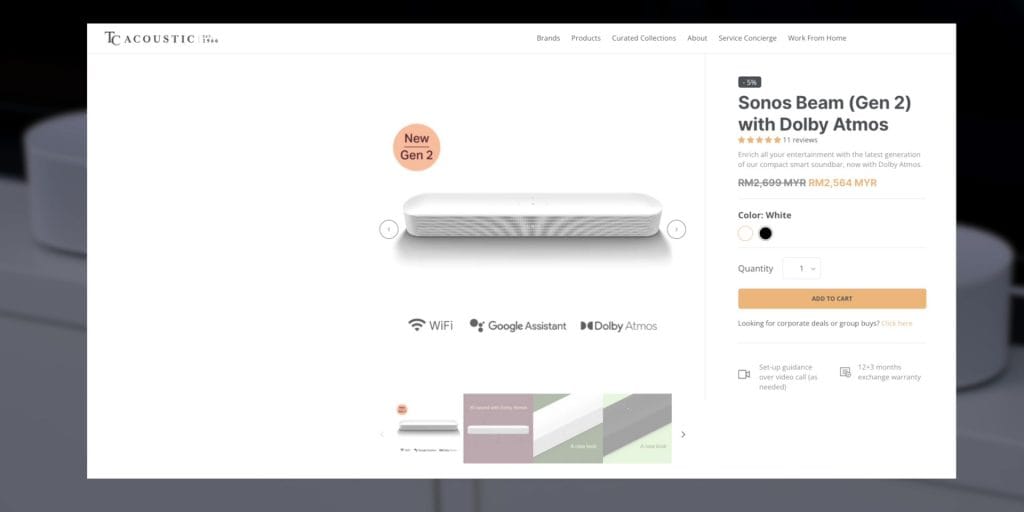
Task: Open the 11 reviews link
Action: point(800,140)
